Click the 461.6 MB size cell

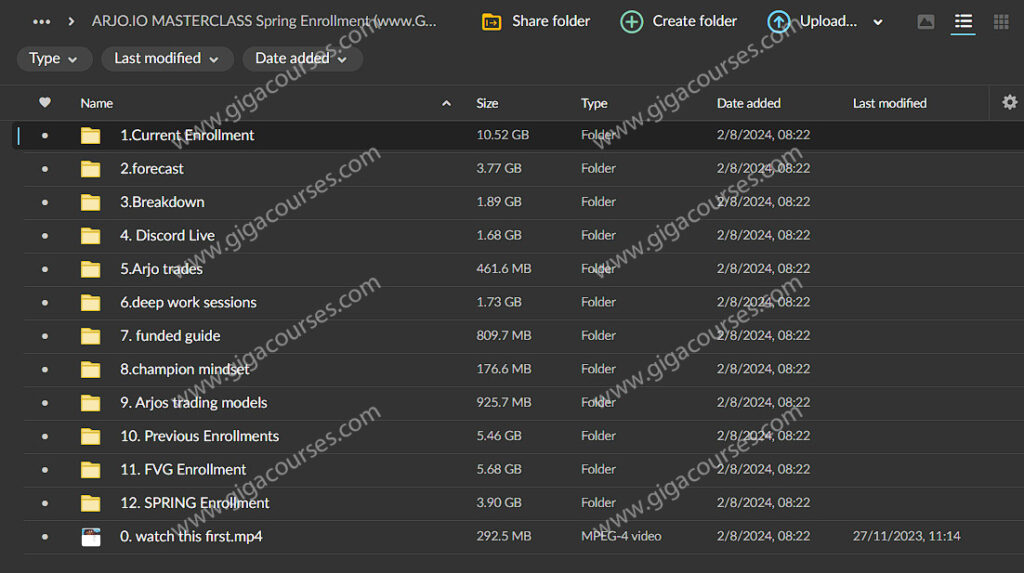tap(504, 269)
